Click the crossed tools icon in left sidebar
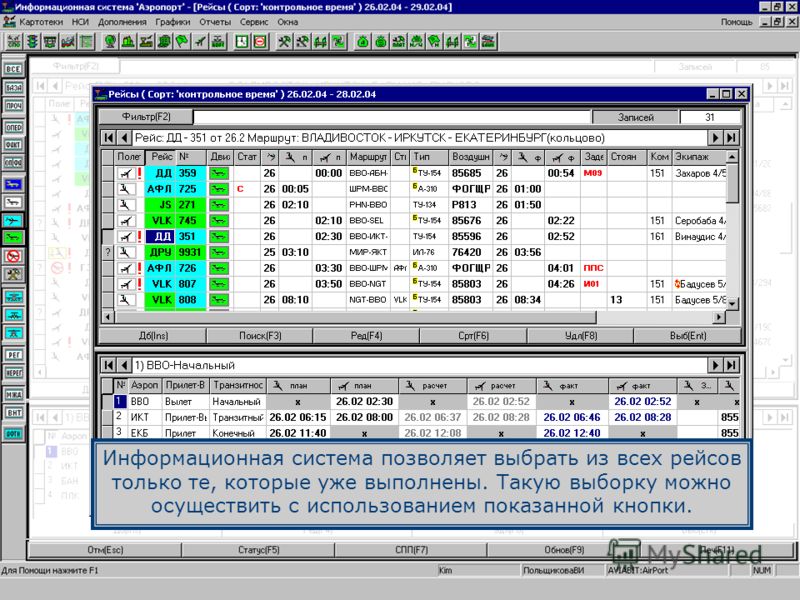This screenshot has height=600, width=800. [13, 274]
